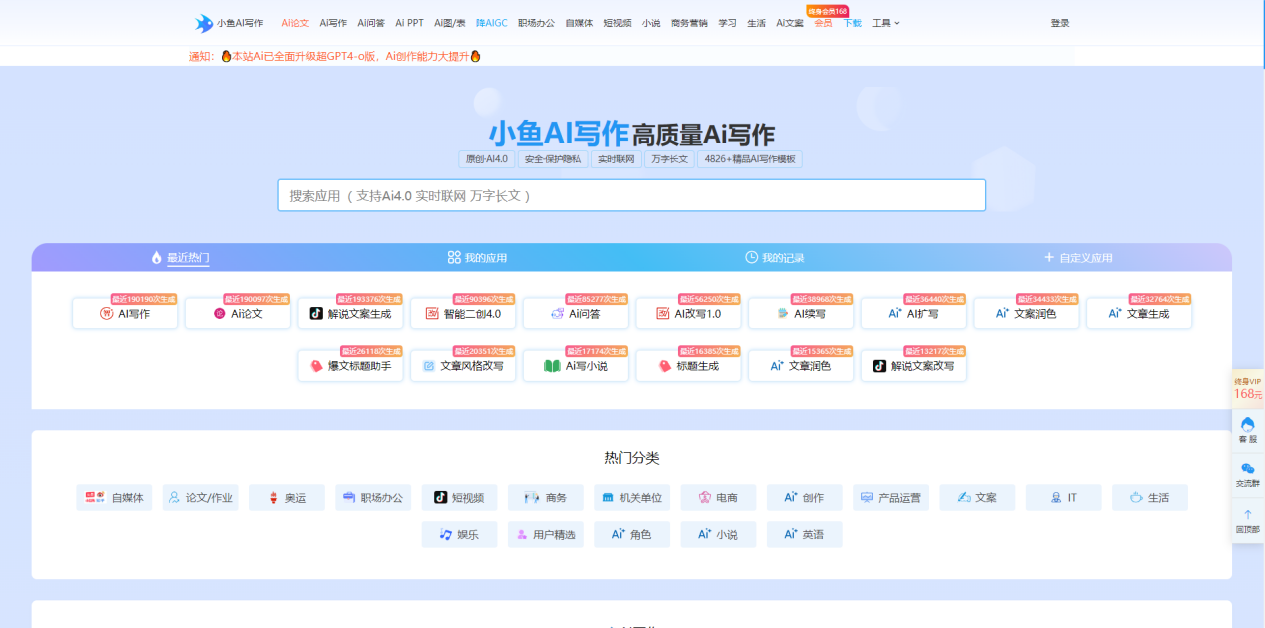Image resolution: width=1265 pixels, height=628 pixels.
Task: Select the 短视频 category chip
Action: point(460,497)
